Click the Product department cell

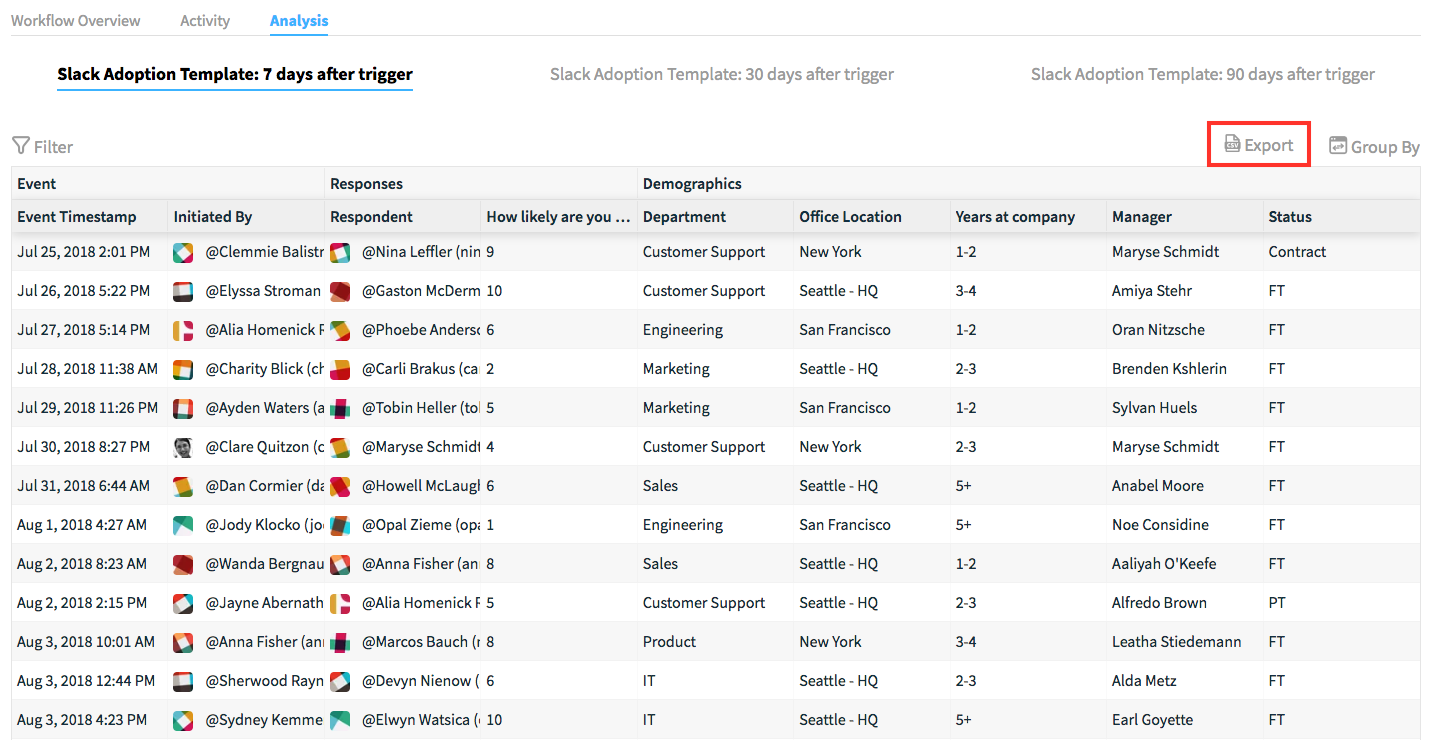pos(669,642)
